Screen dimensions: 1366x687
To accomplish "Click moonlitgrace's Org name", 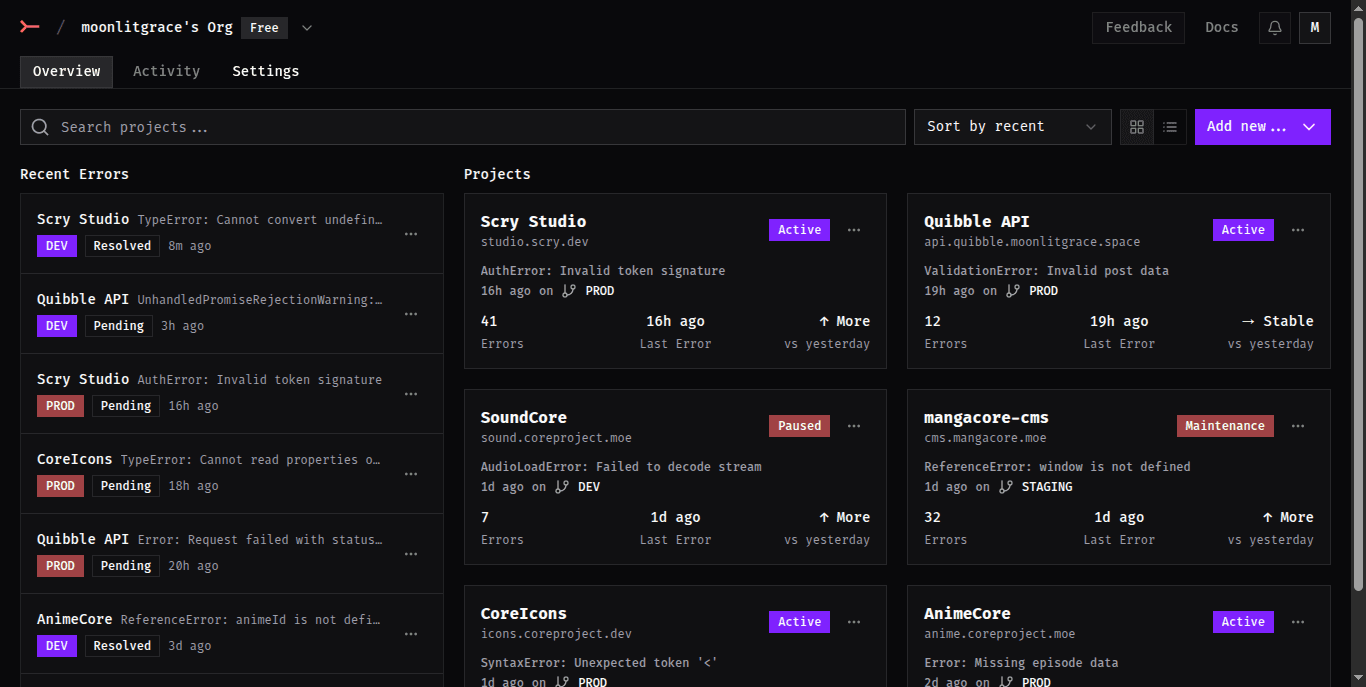I will click(156, 28).
